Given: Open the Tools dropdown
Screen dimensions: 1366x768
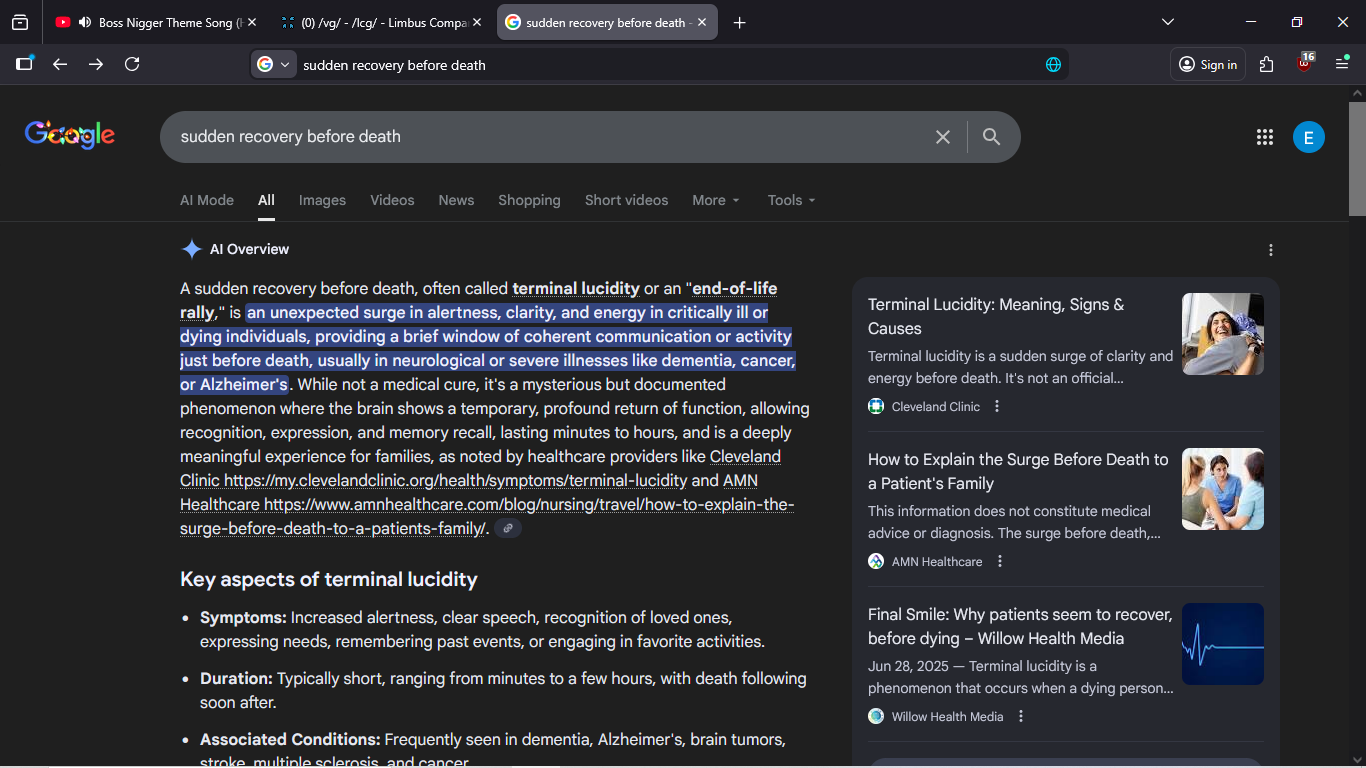Looking at the screenshot, I should point(792,200).
